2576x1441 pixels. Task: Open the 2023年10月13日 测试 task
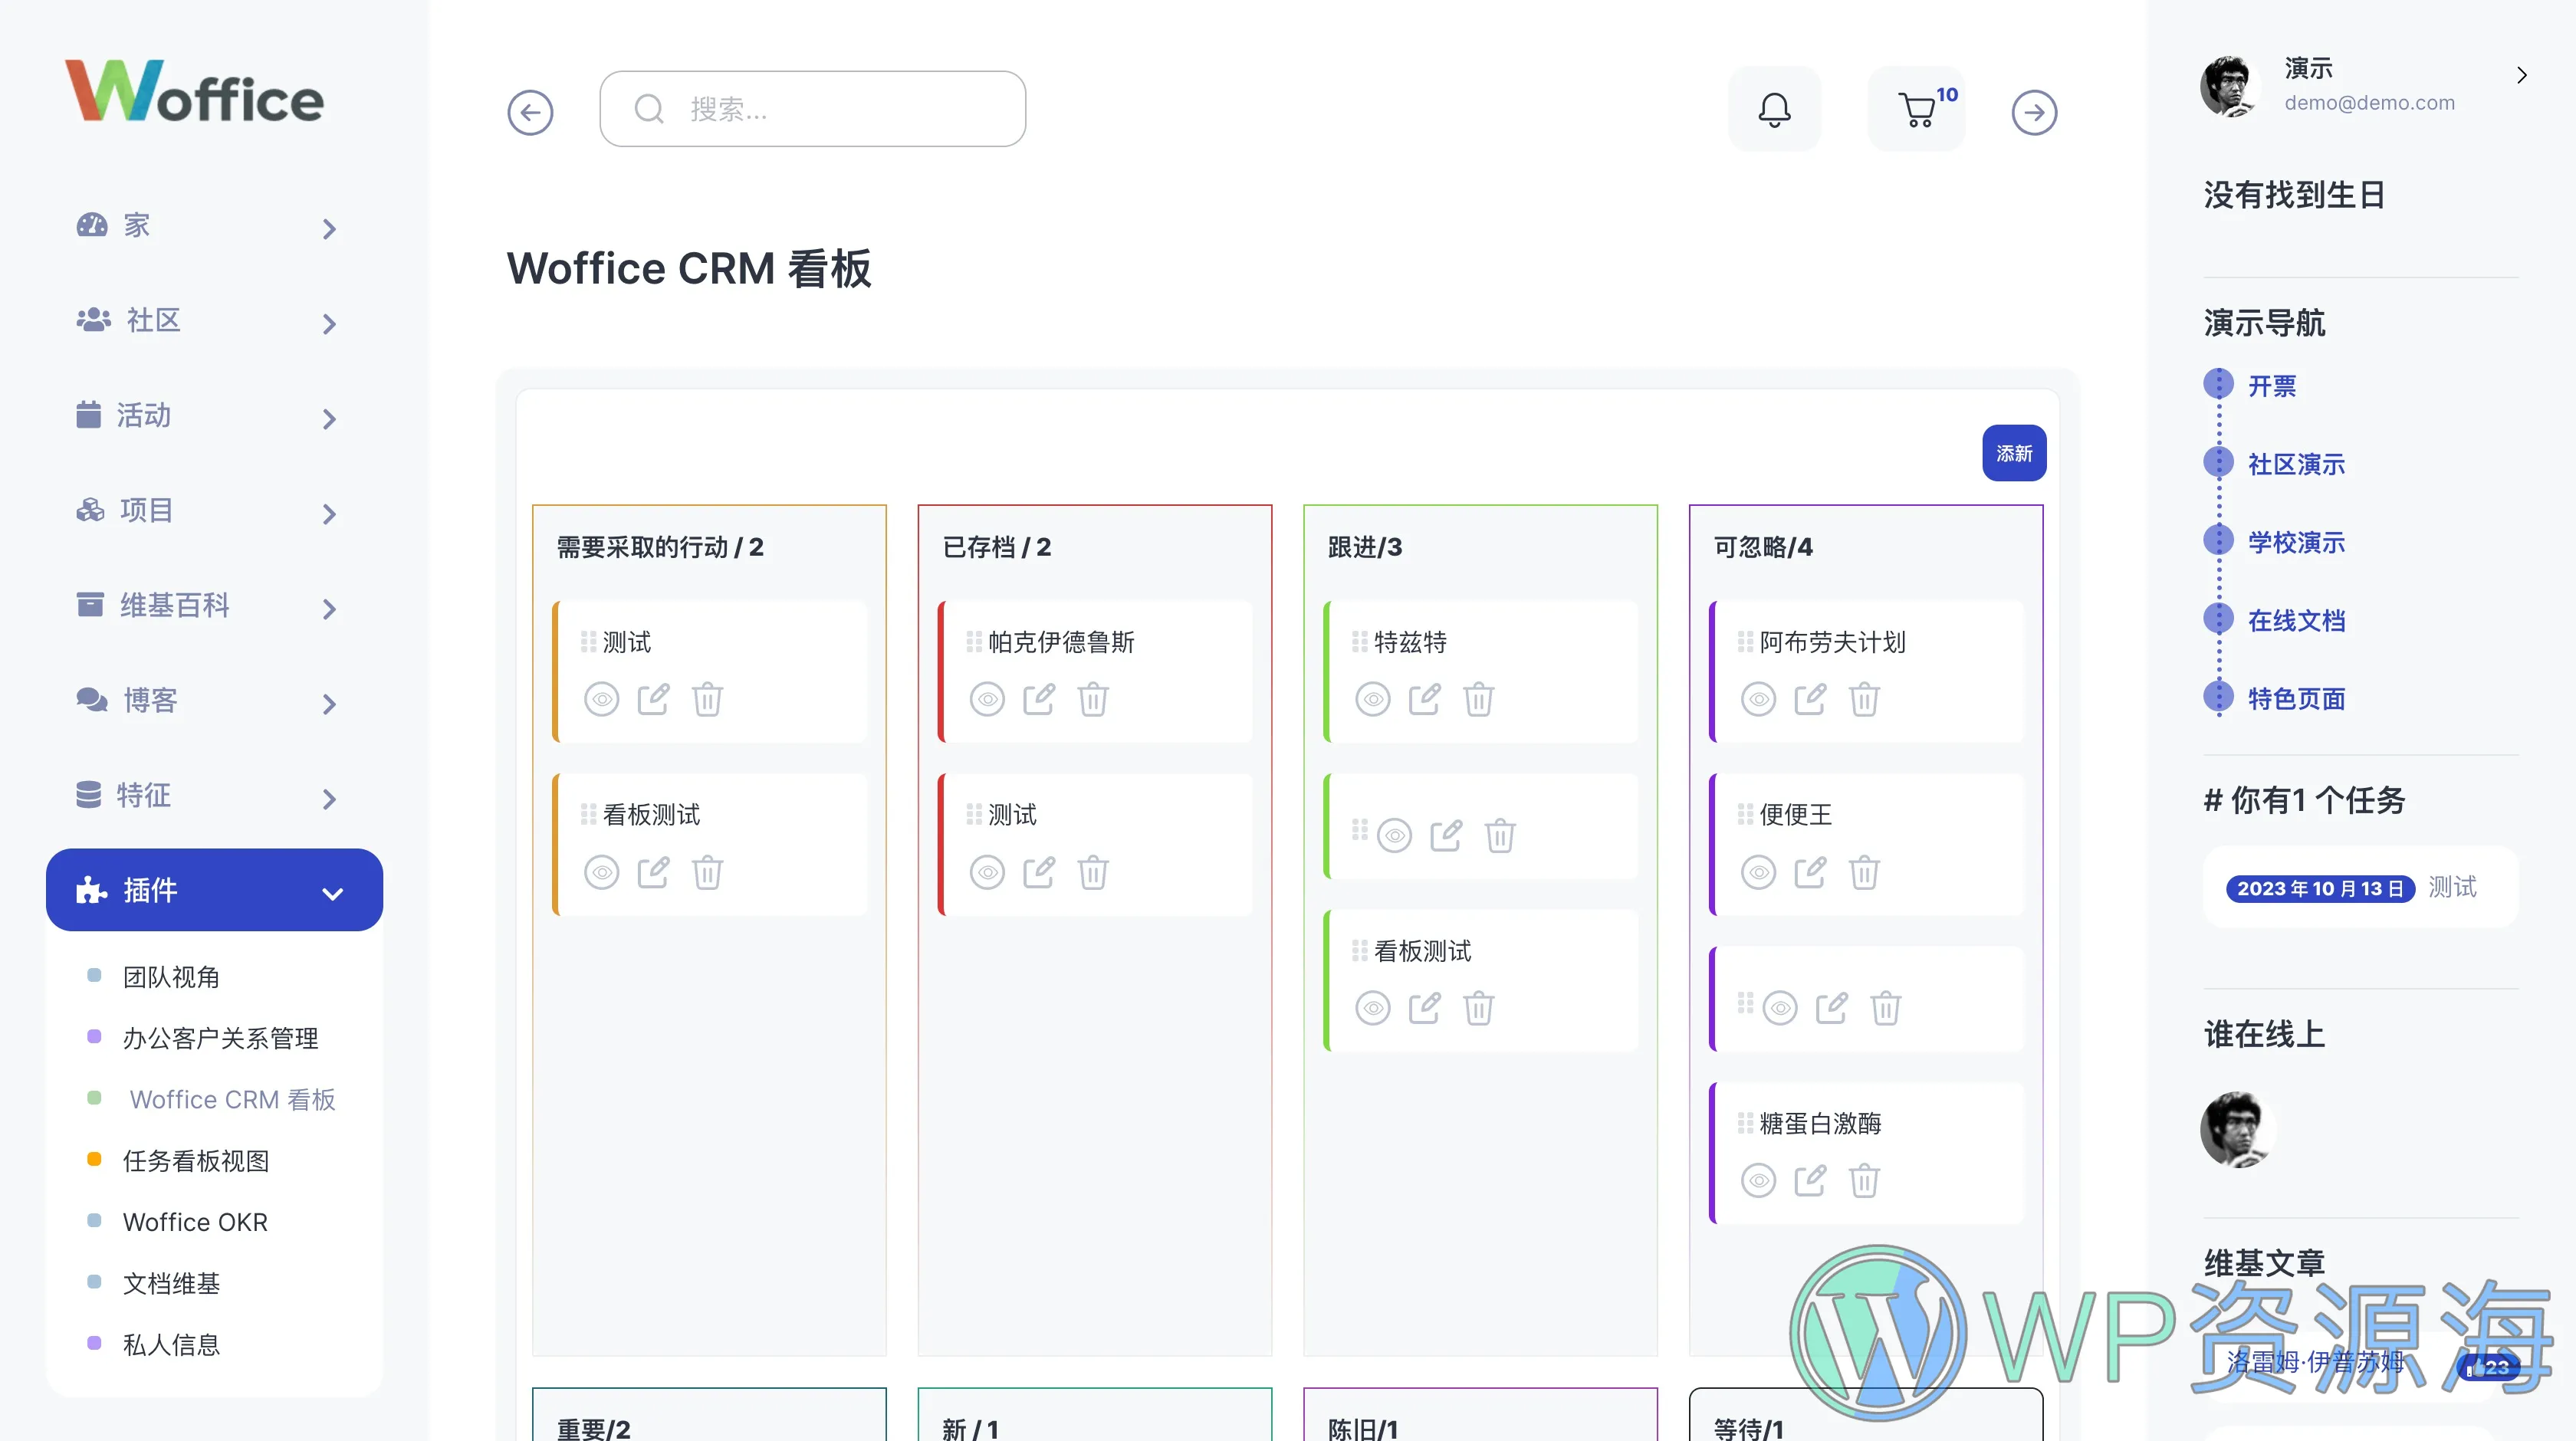(x=2360, y=887)
